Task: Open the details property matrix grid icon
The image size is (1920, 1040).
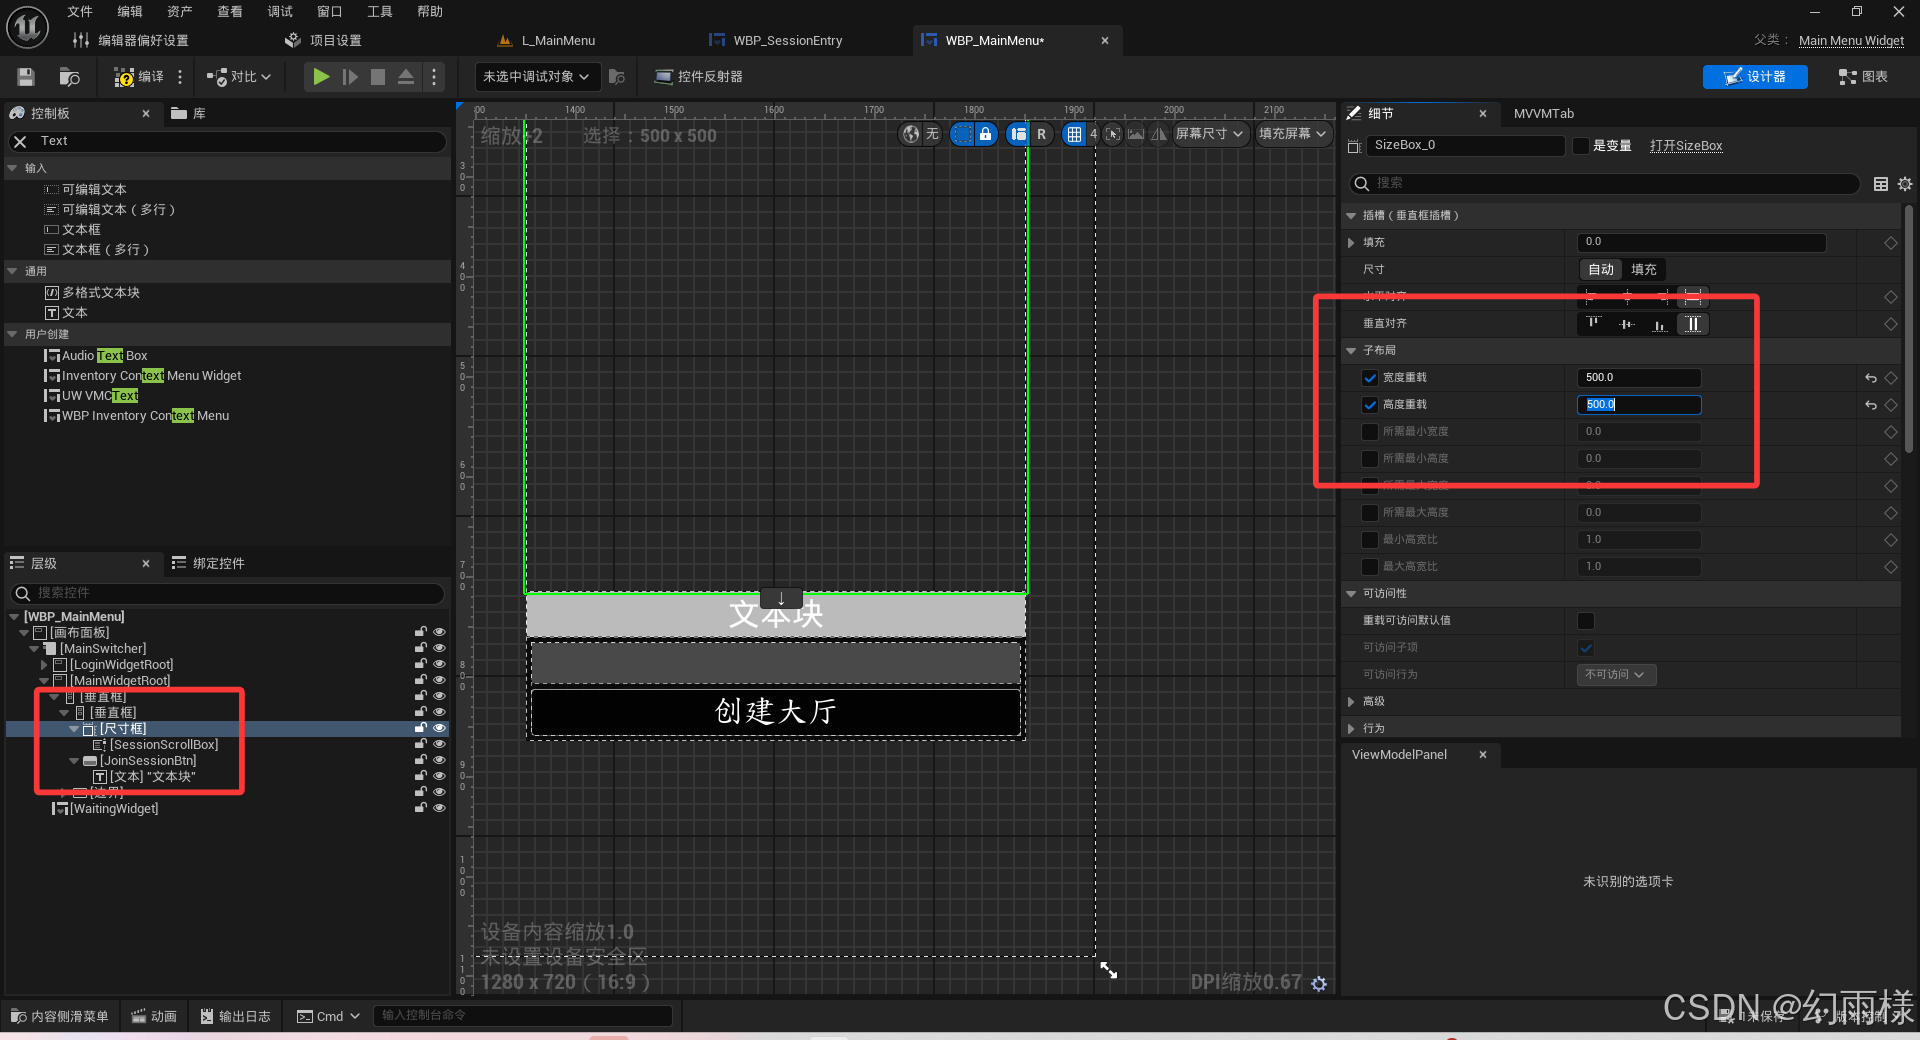Action: coord(1881,184)
